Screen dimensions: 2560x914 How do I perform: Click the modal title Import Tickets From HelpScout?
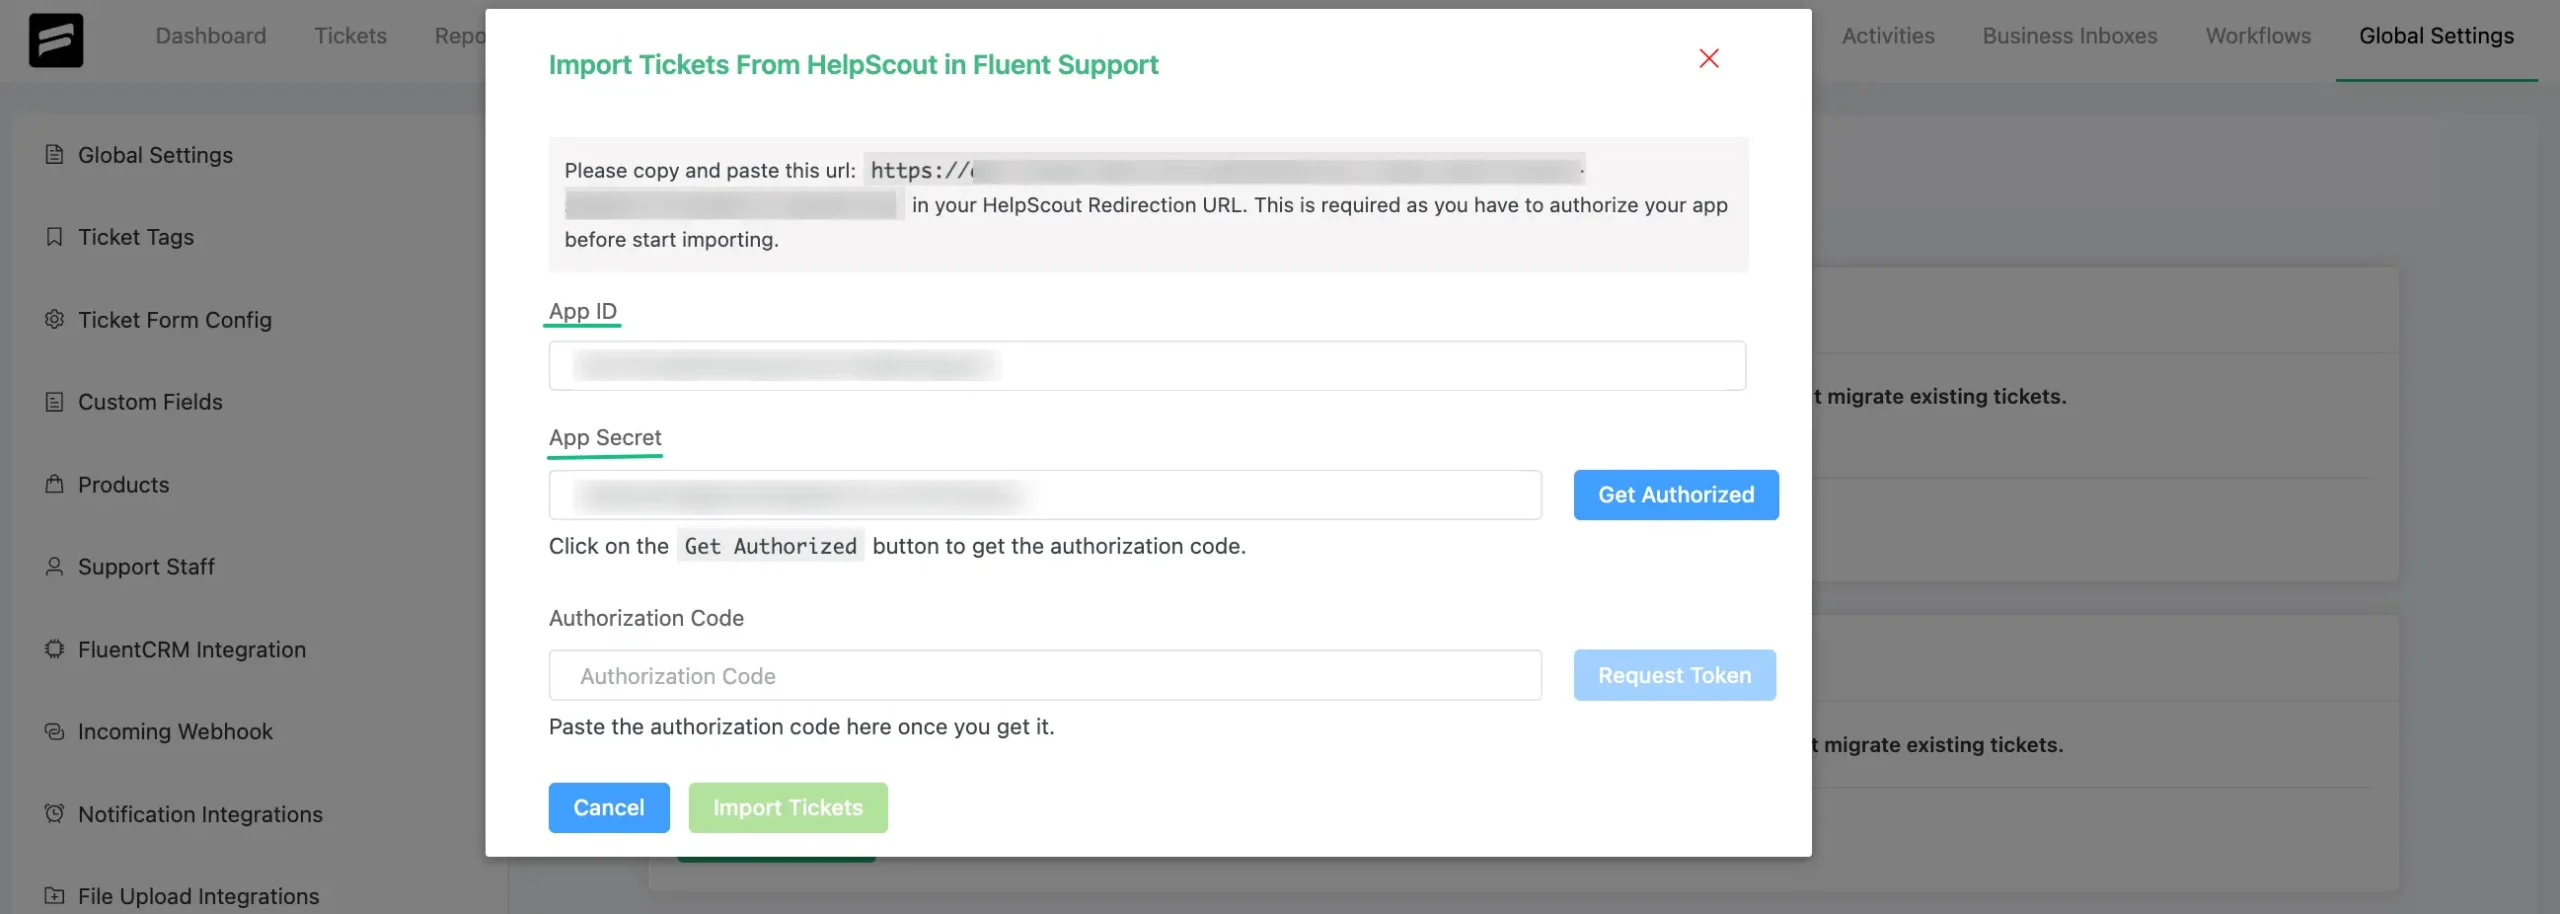tap(853, 65)
